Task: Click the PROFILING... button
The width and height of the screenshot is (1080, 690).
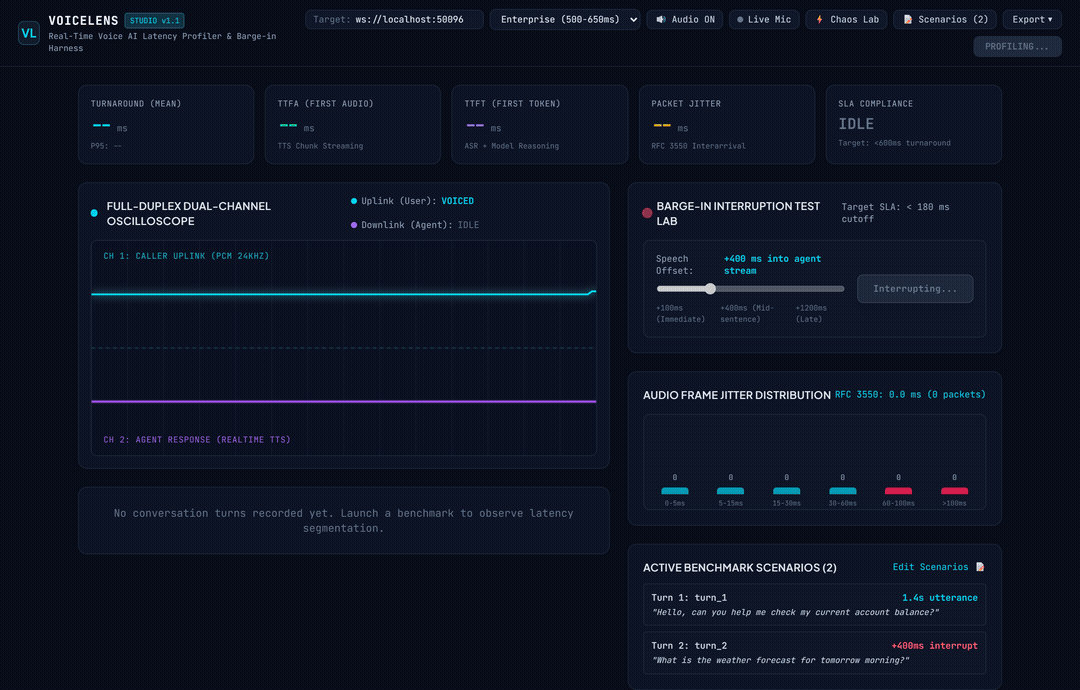Action: coord(1017,47)
